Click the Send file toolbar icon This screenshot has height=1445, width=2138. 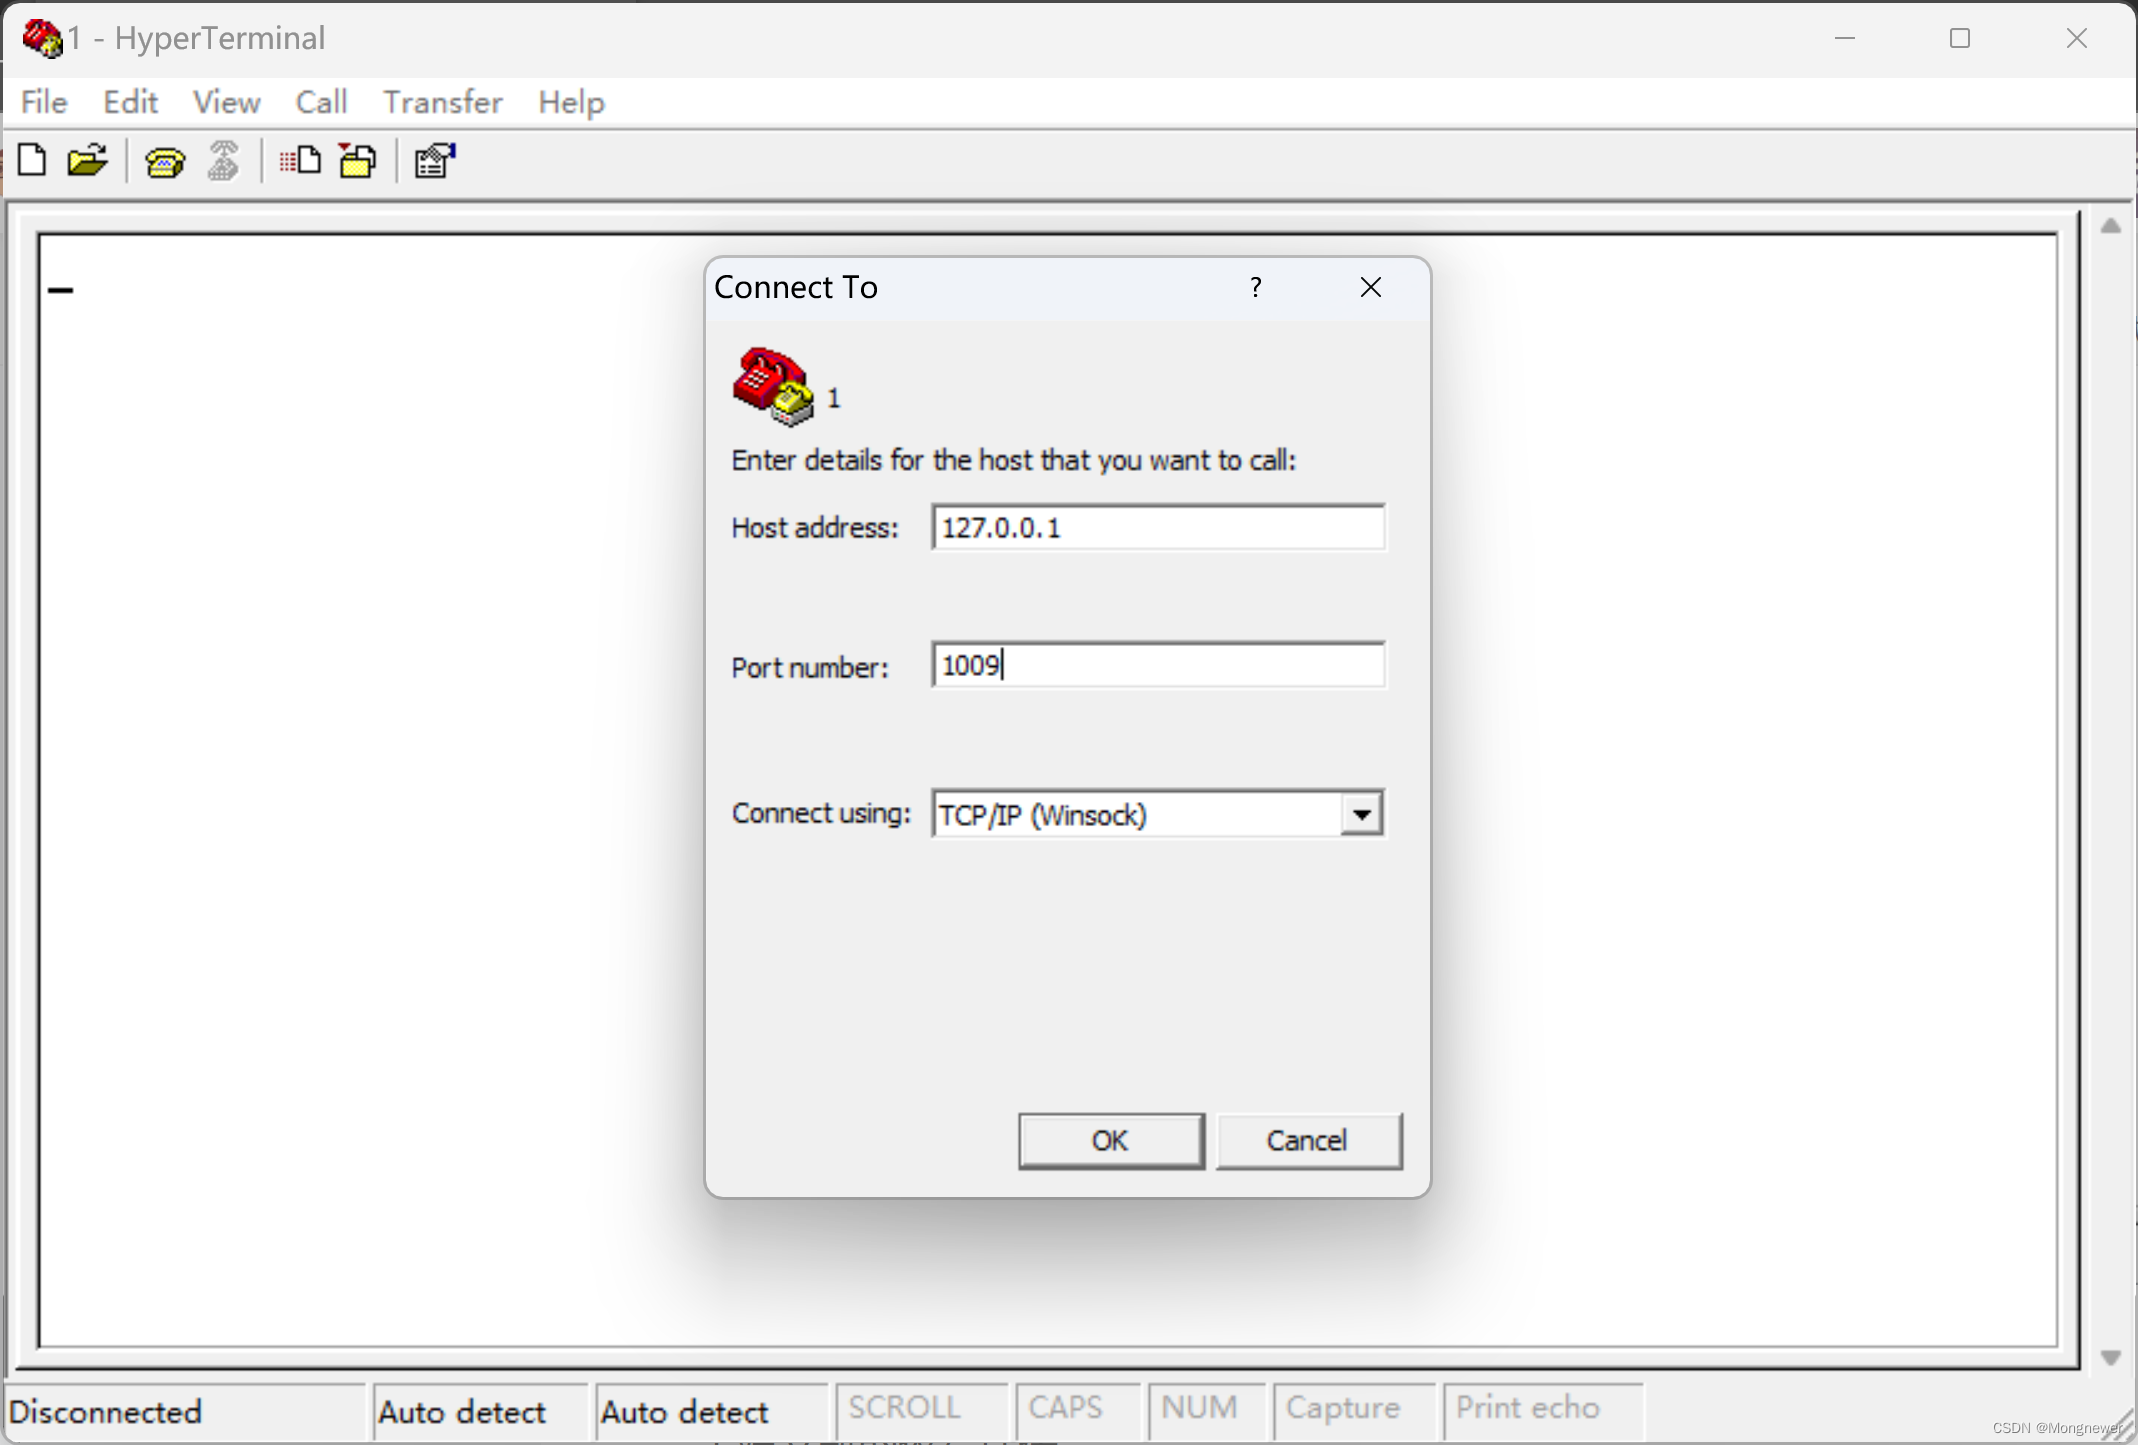[300, 161]
